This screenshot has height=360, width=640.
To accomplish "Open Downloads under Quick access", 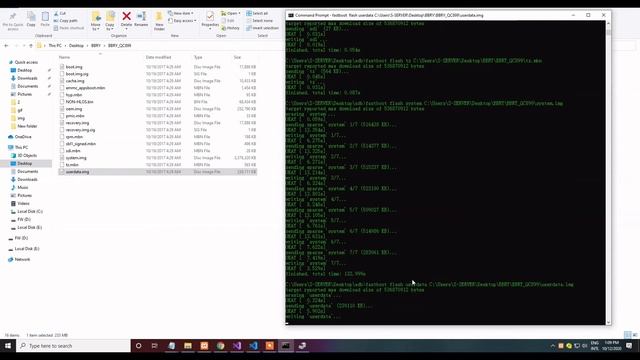I will [x=27, y=78].
